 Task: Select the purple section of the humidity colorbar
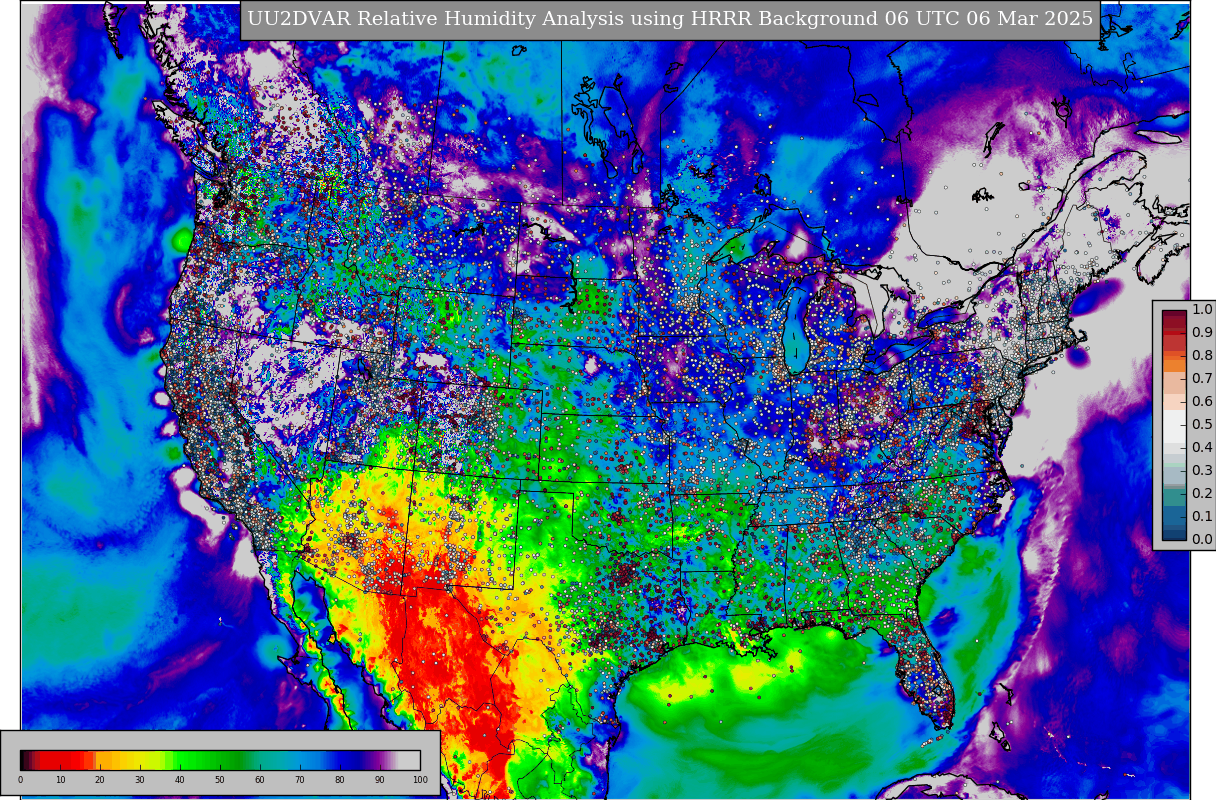378,760
